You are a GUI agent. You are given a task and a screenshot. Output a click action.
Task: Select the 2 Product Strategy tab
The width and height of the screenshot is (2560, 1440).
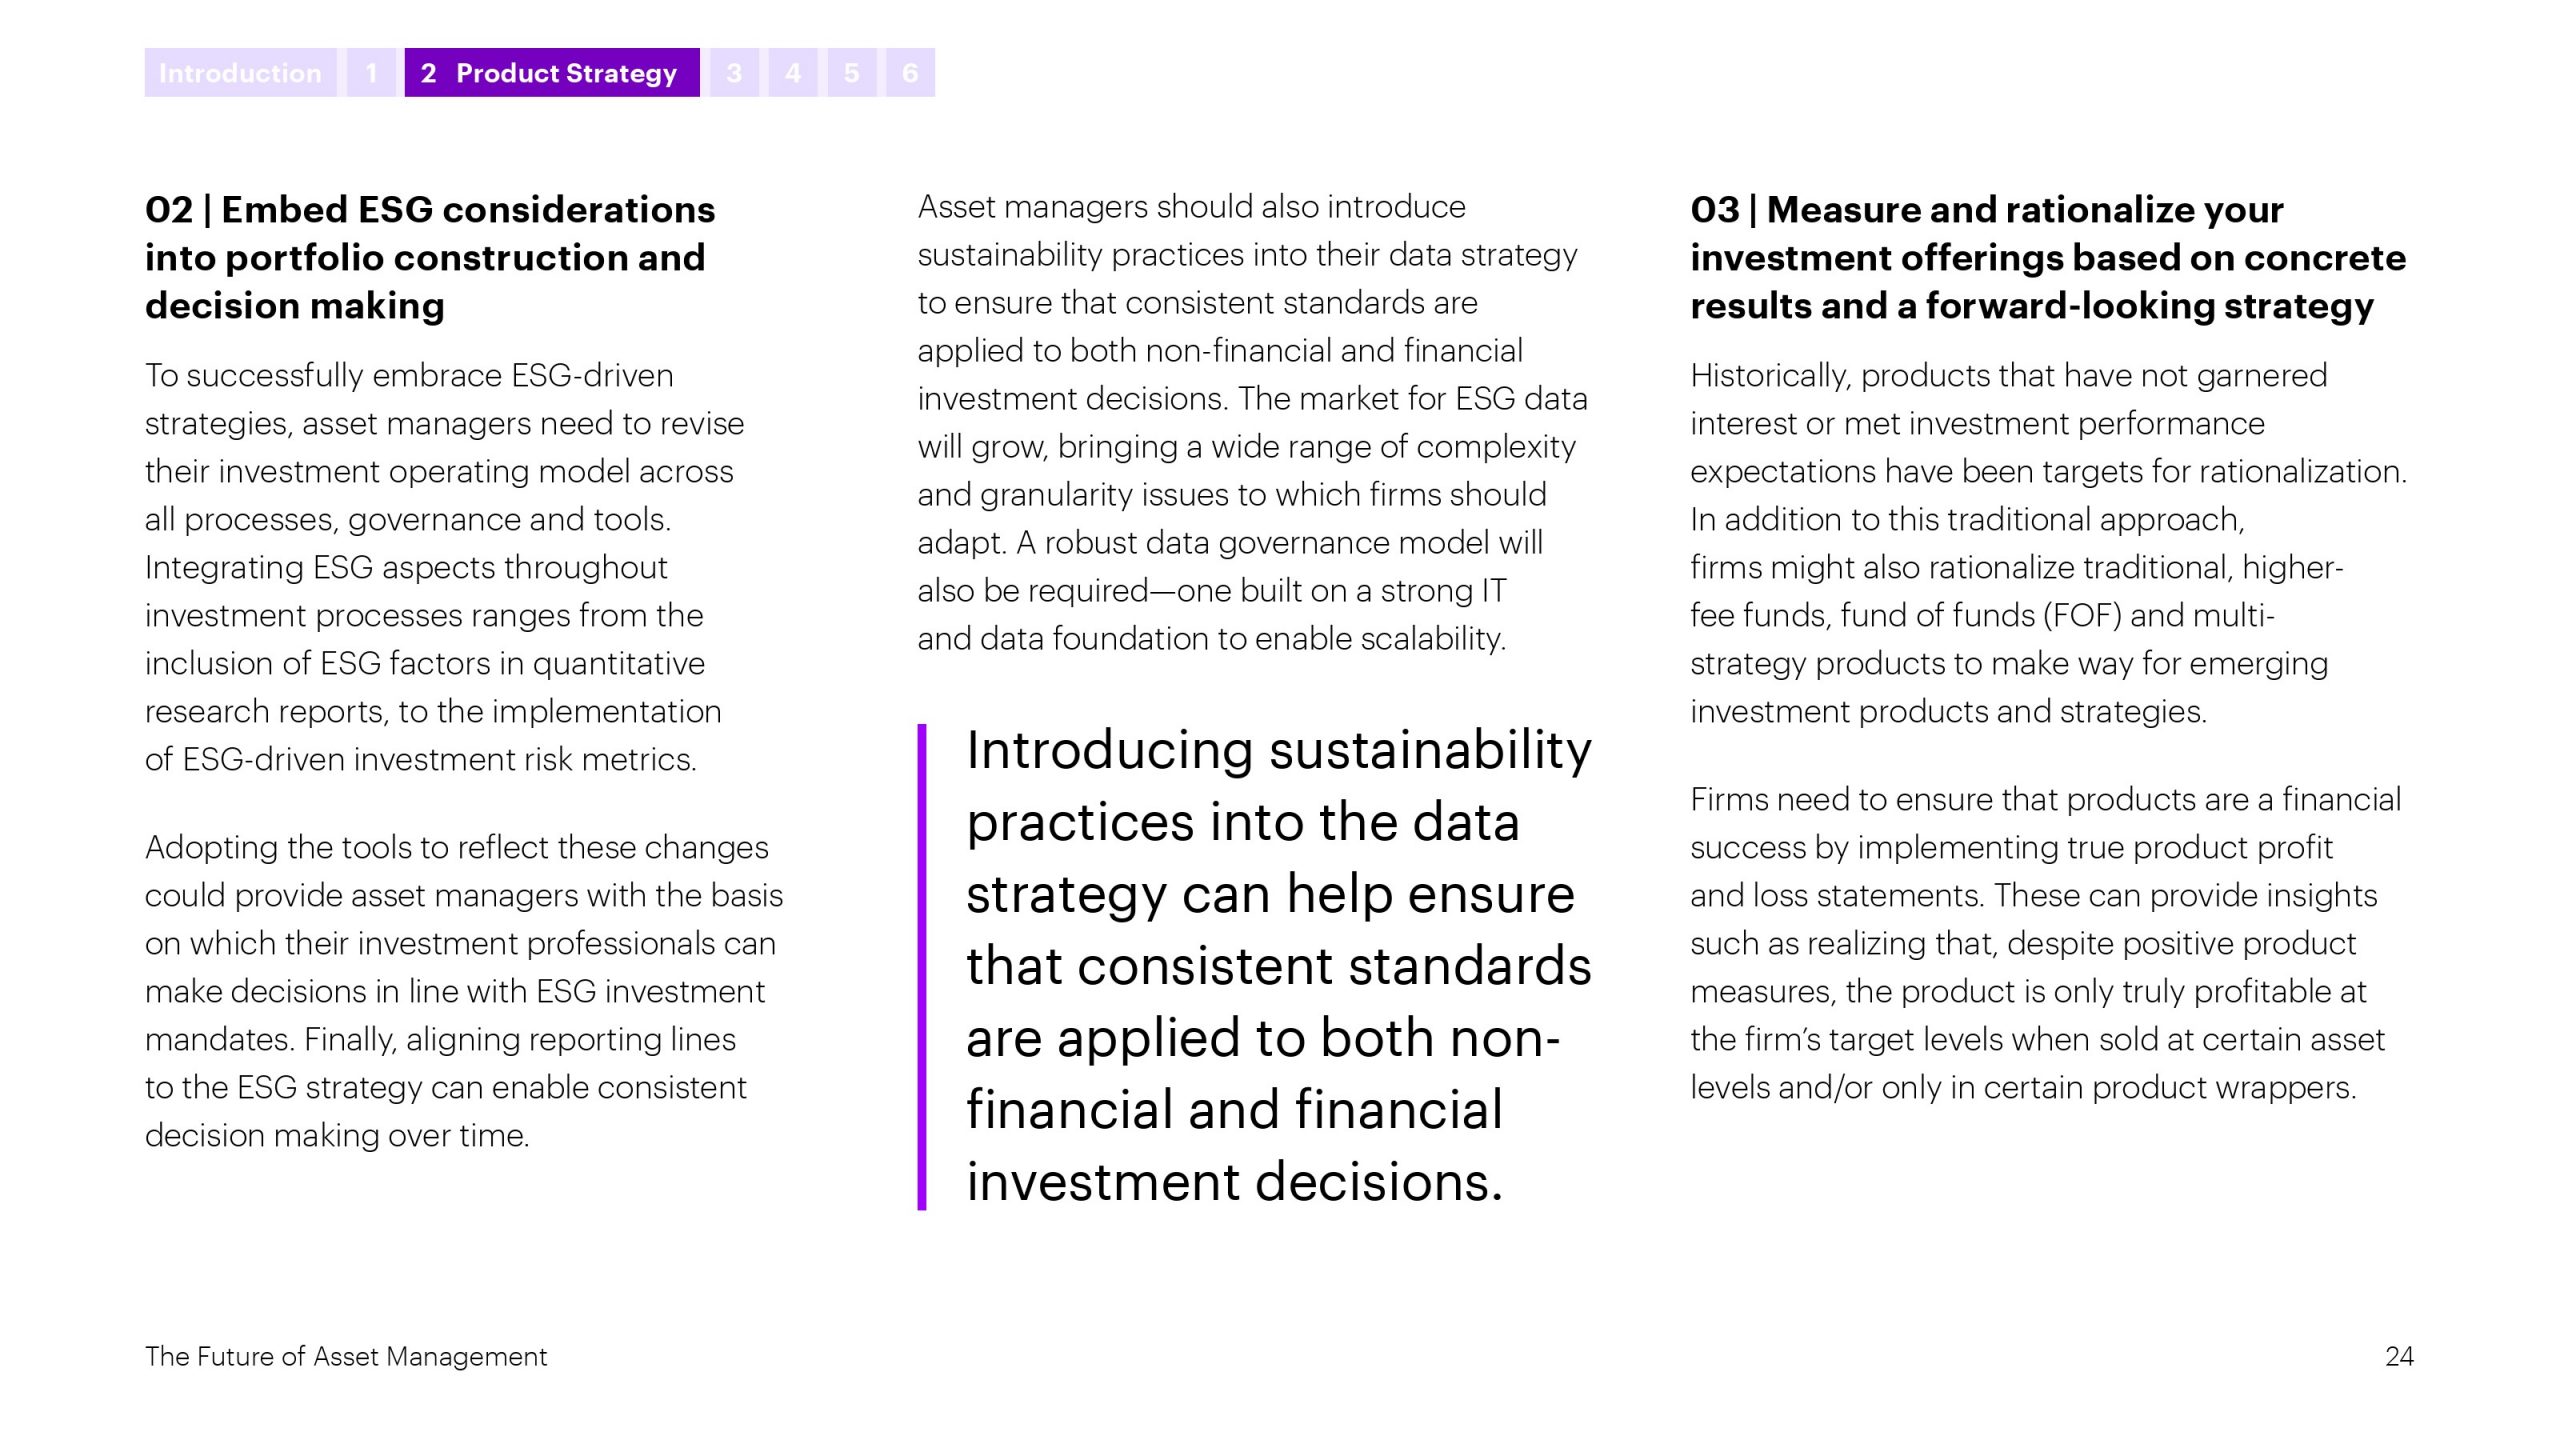551,73
